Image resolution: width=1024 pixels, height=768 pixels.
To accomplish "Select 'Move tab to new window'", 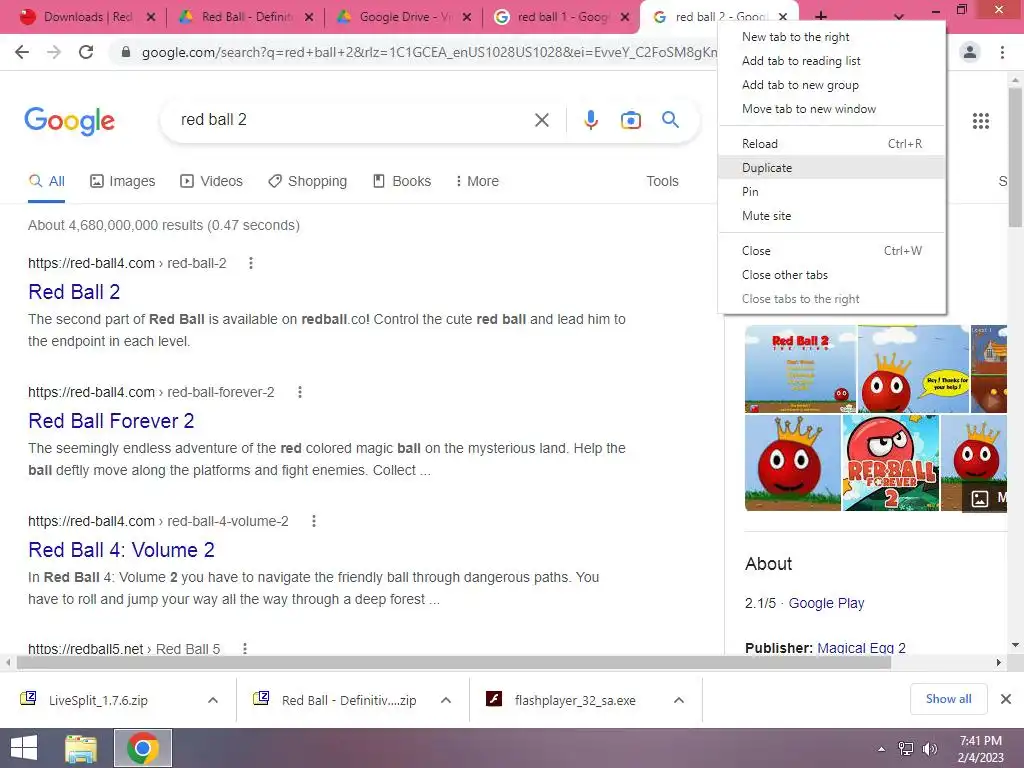I will coord(831,109).
